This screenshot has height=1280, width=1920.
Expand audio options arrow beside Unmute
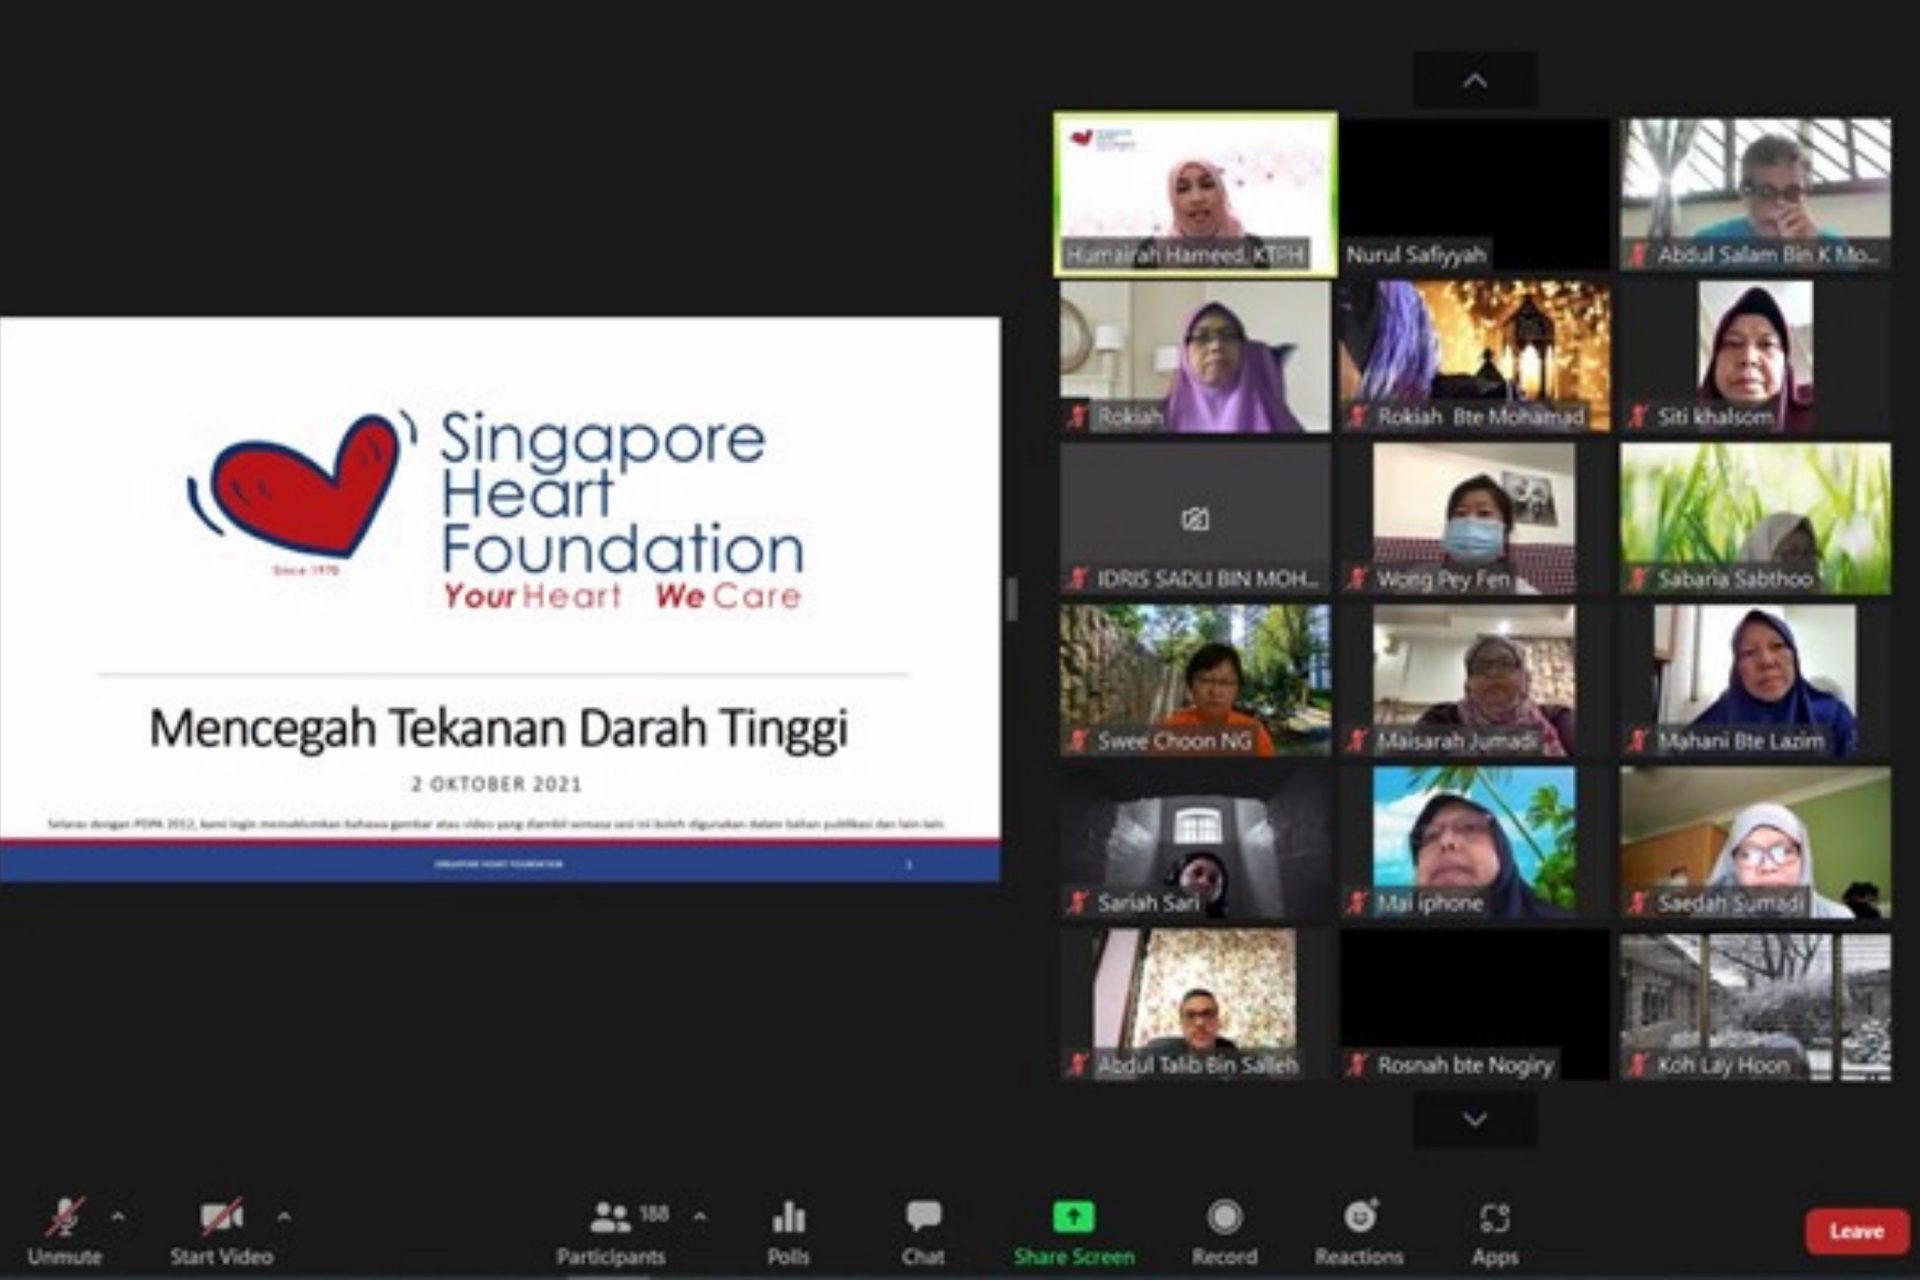(x=118, y=1217)
